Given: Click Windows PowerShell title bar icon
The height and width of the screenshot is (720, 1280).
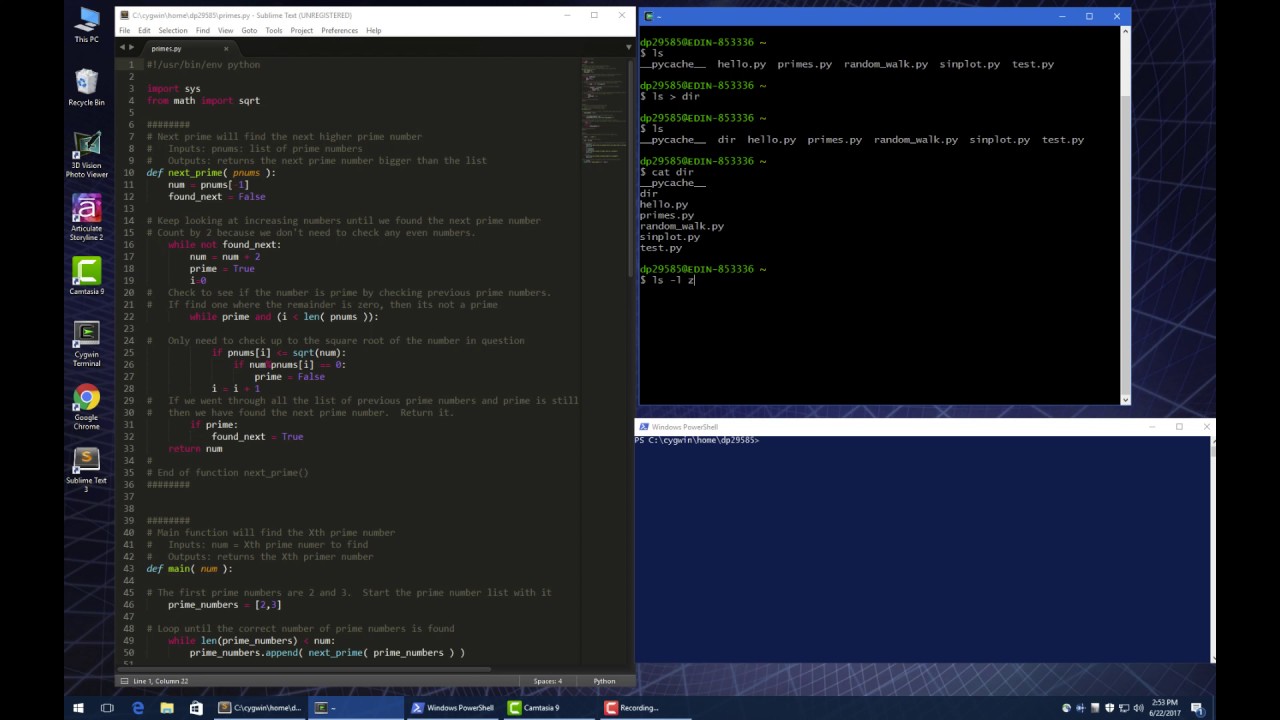Looking at the screenshot, I should (x=645, y=427).
